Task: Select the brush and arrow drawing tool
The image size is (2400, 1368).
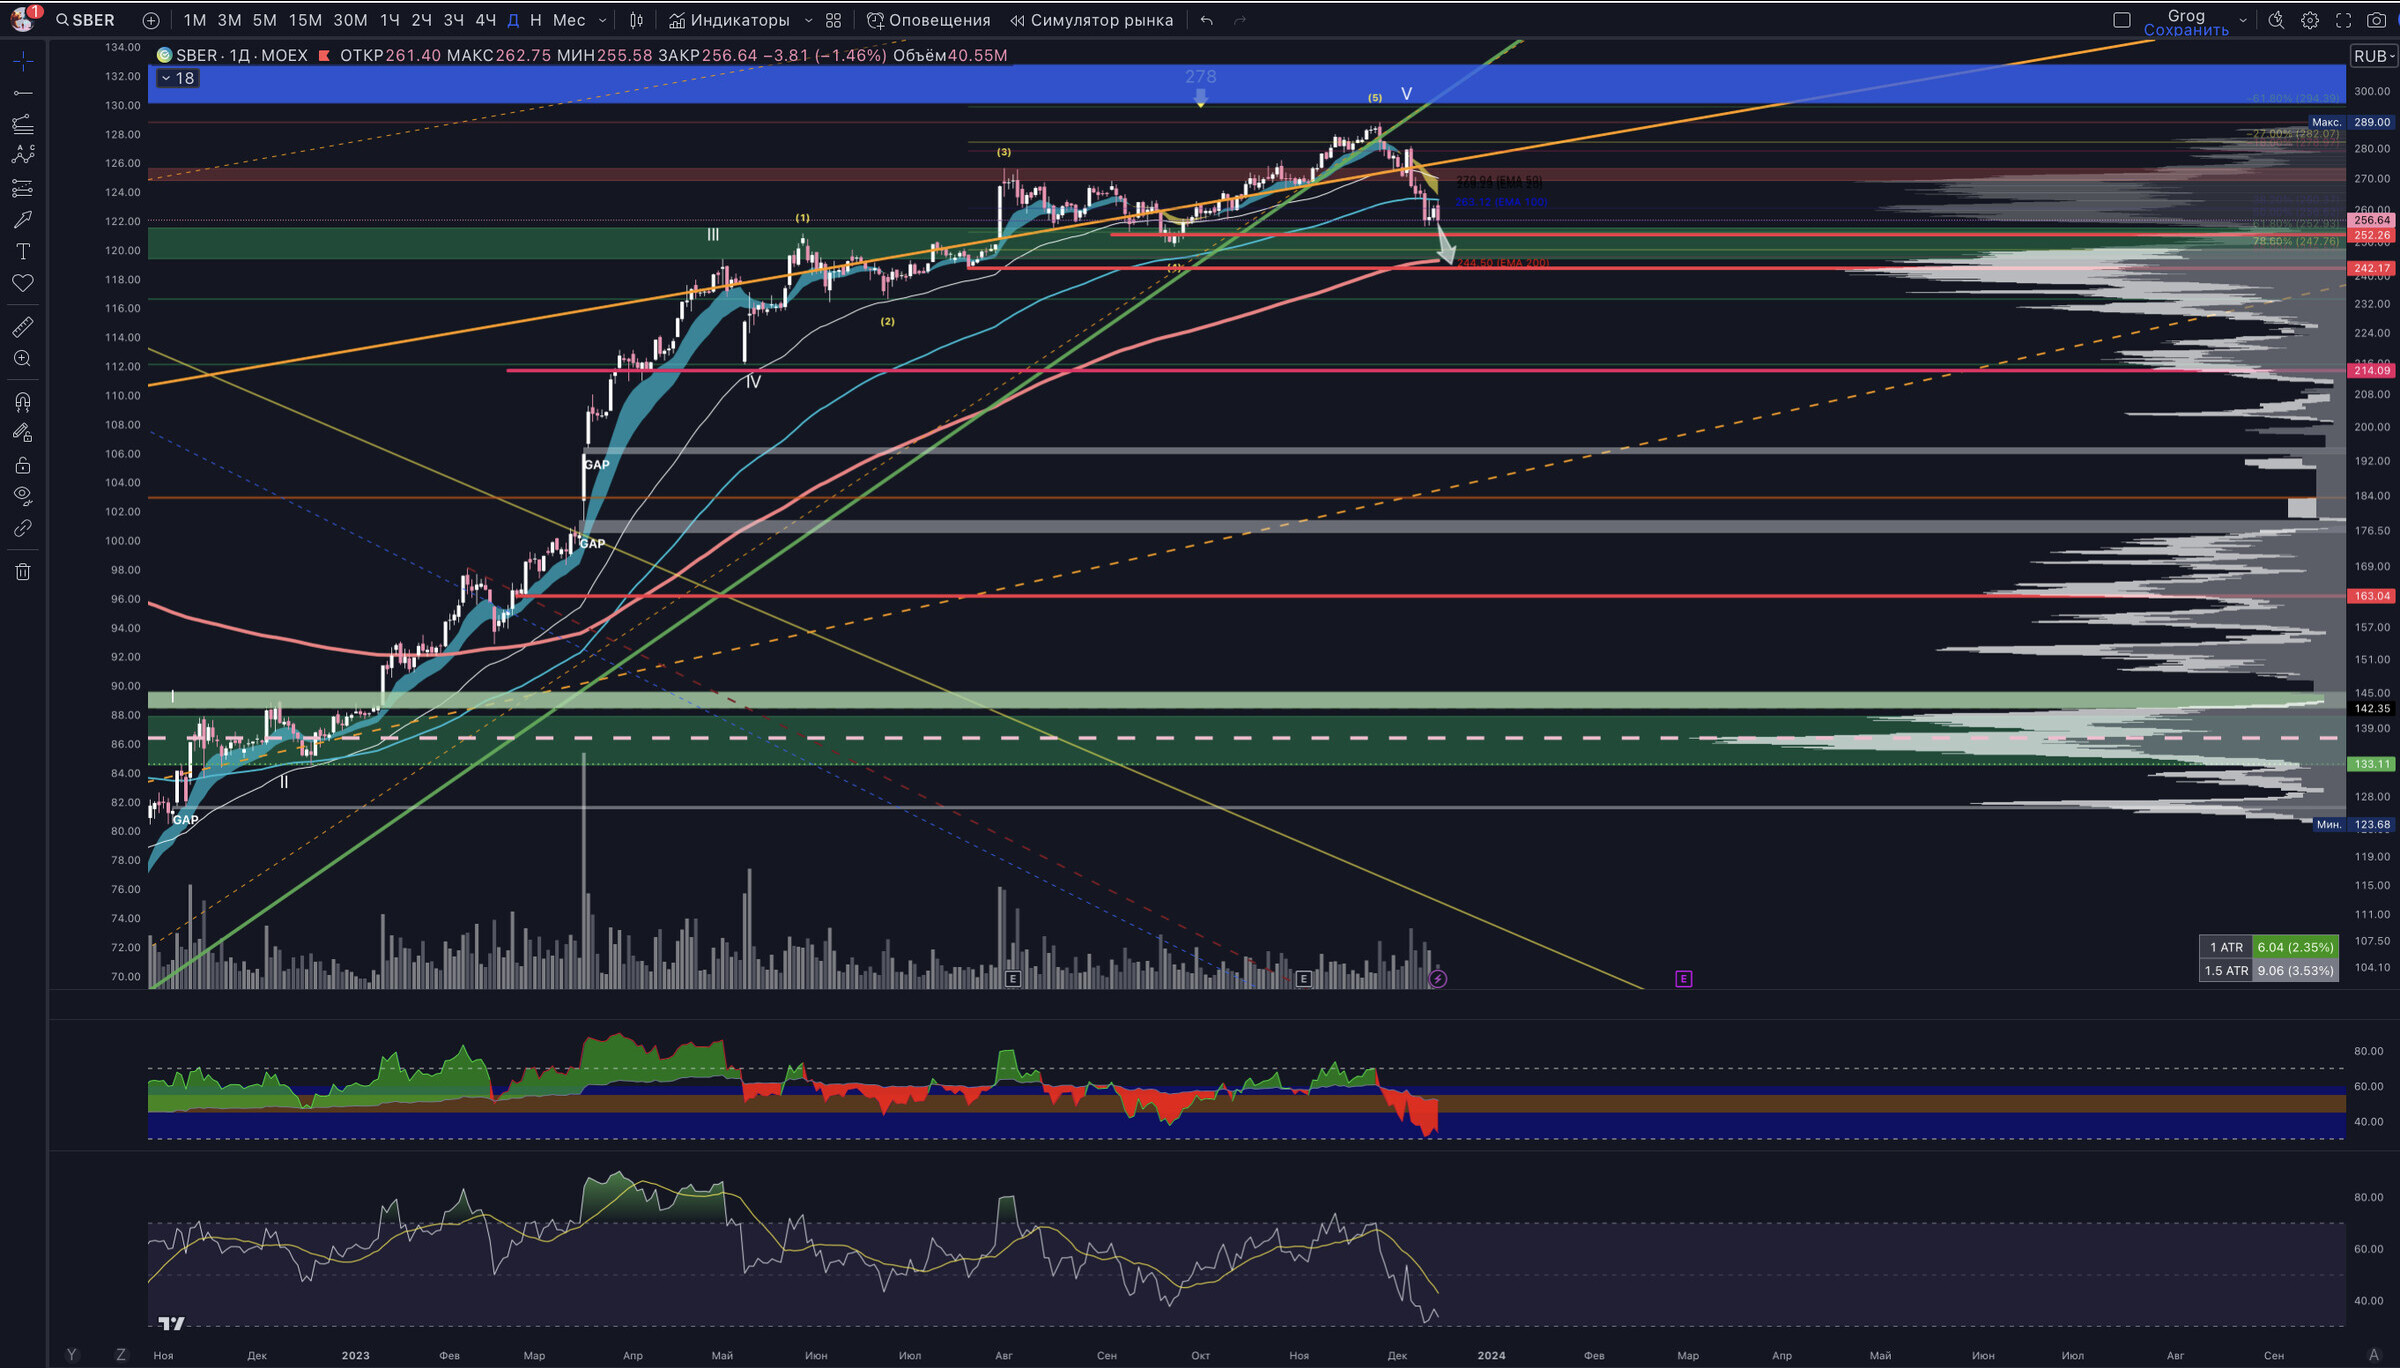Action: tap(23, 219)
